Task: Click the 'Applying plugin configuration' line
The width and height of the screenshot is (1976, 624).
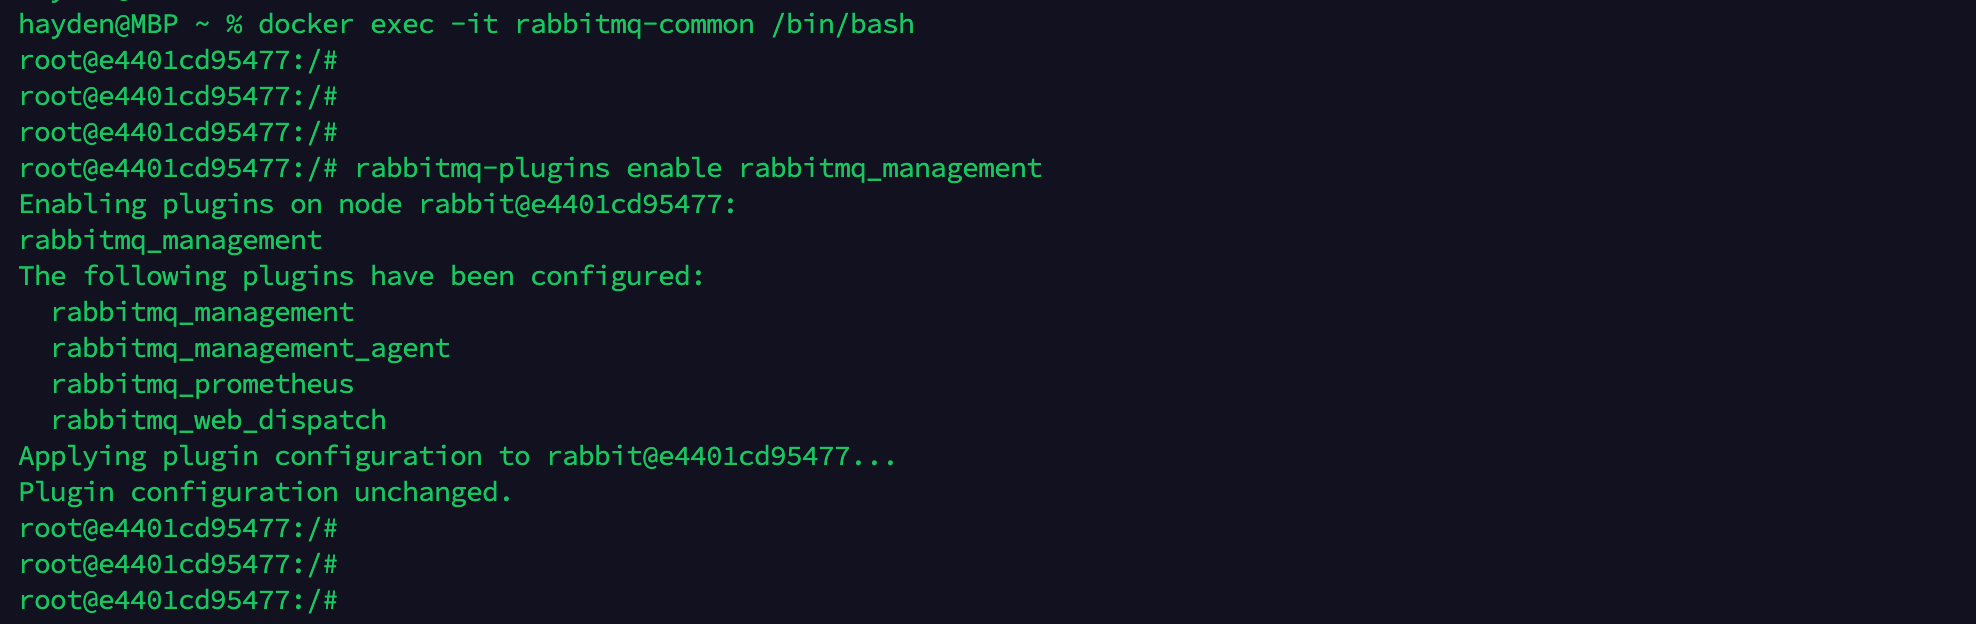Action: 457,456
